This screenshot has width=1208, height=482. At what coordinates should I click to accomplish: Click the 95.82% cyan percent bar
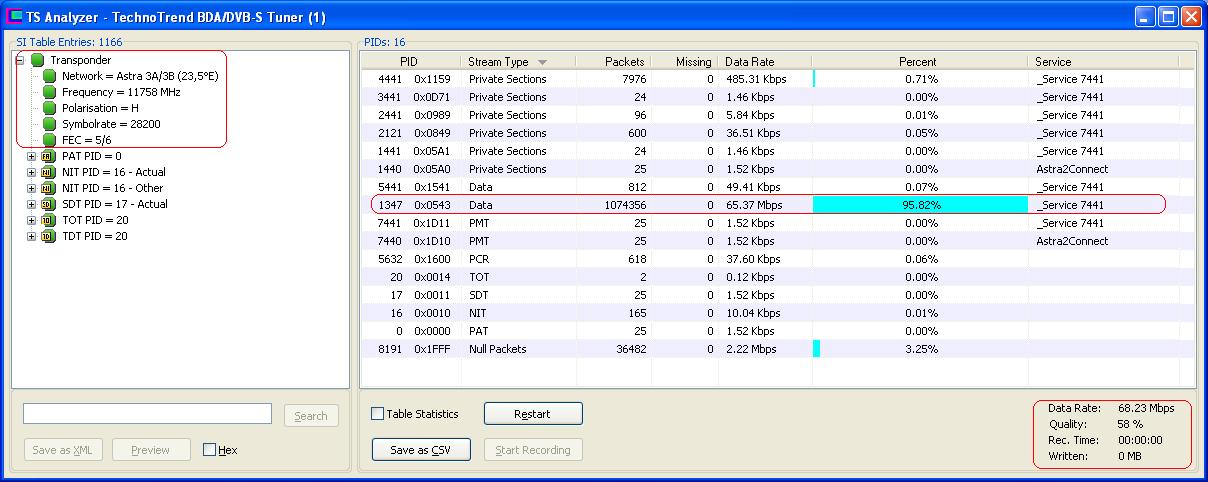pyautogui.click(x=920, y=205)
